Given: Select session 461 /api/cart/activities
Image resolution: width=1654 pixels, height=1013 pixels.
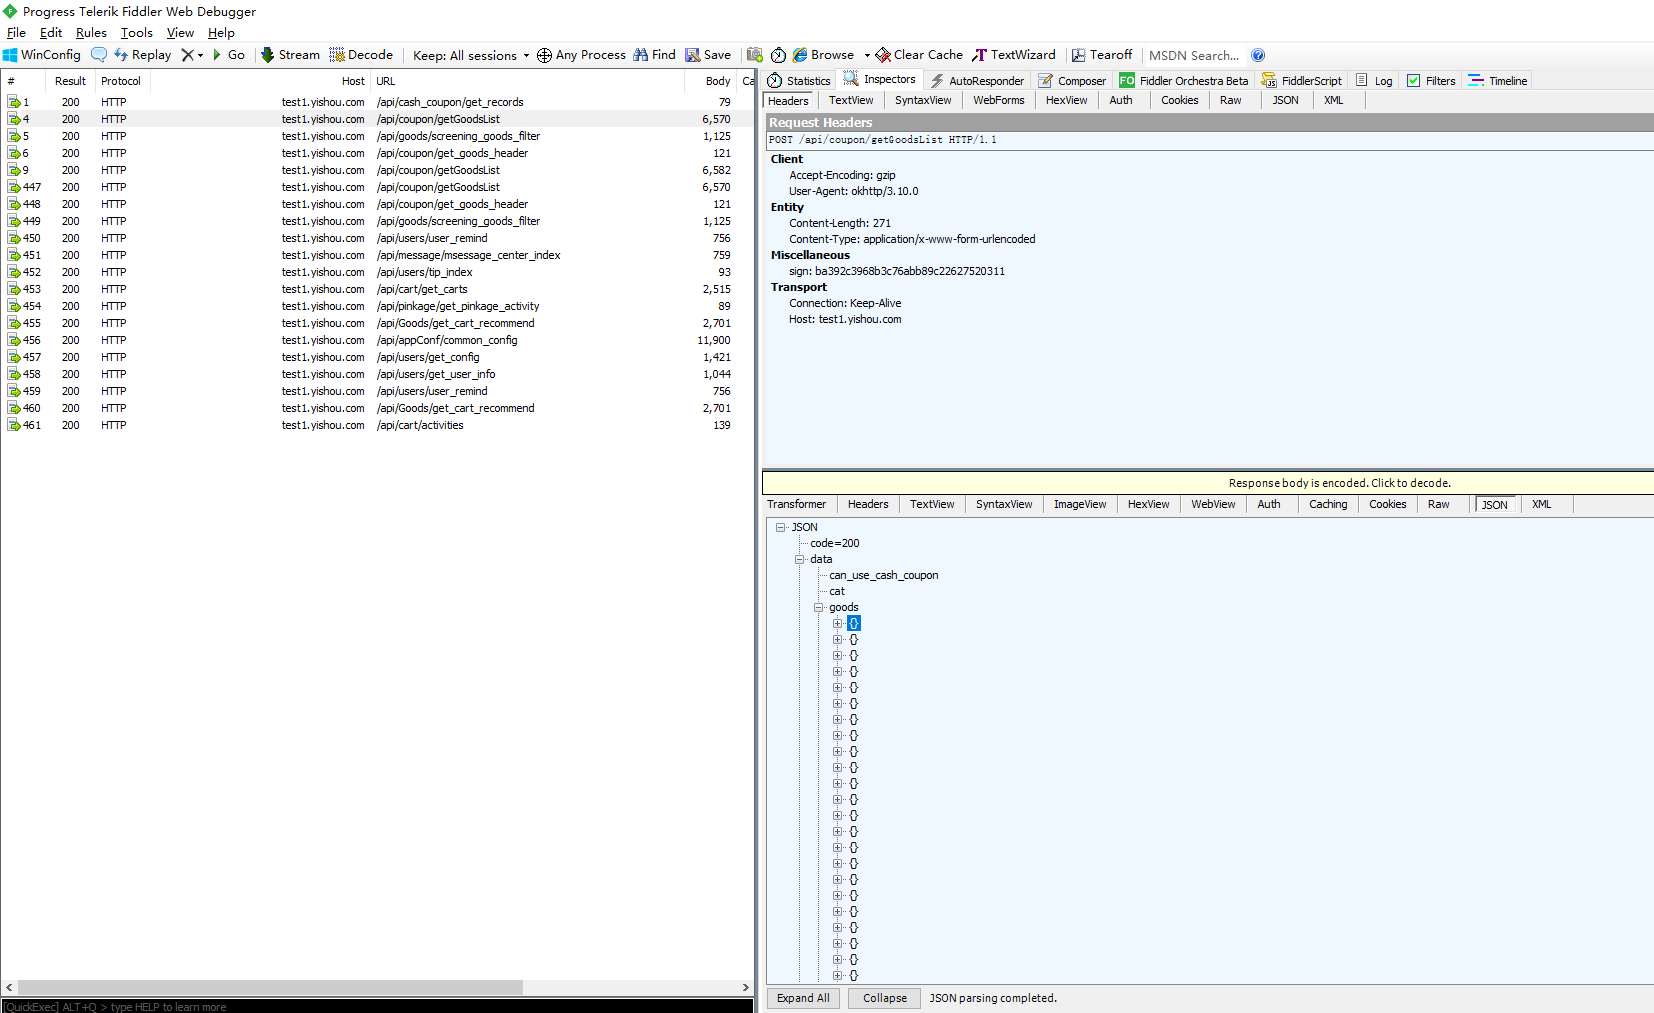Looking at the screenshot, I should click(x=377, y=425).
